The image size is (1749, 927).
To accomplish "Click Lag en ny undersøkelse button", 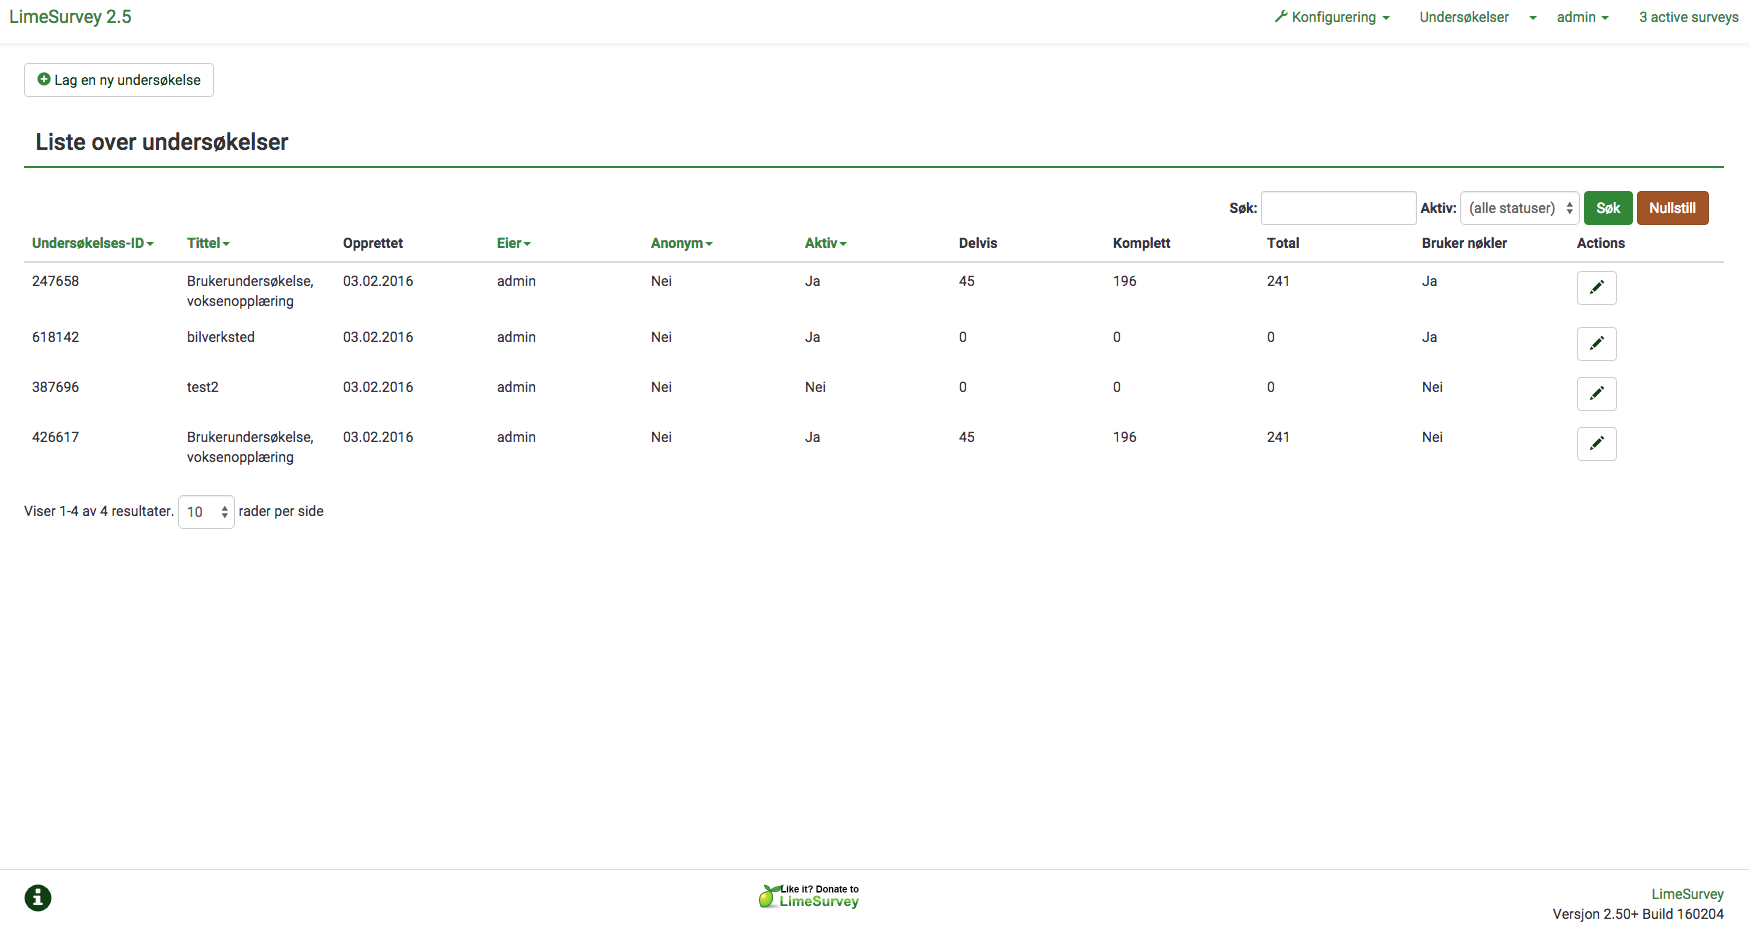I will point(119,80).
